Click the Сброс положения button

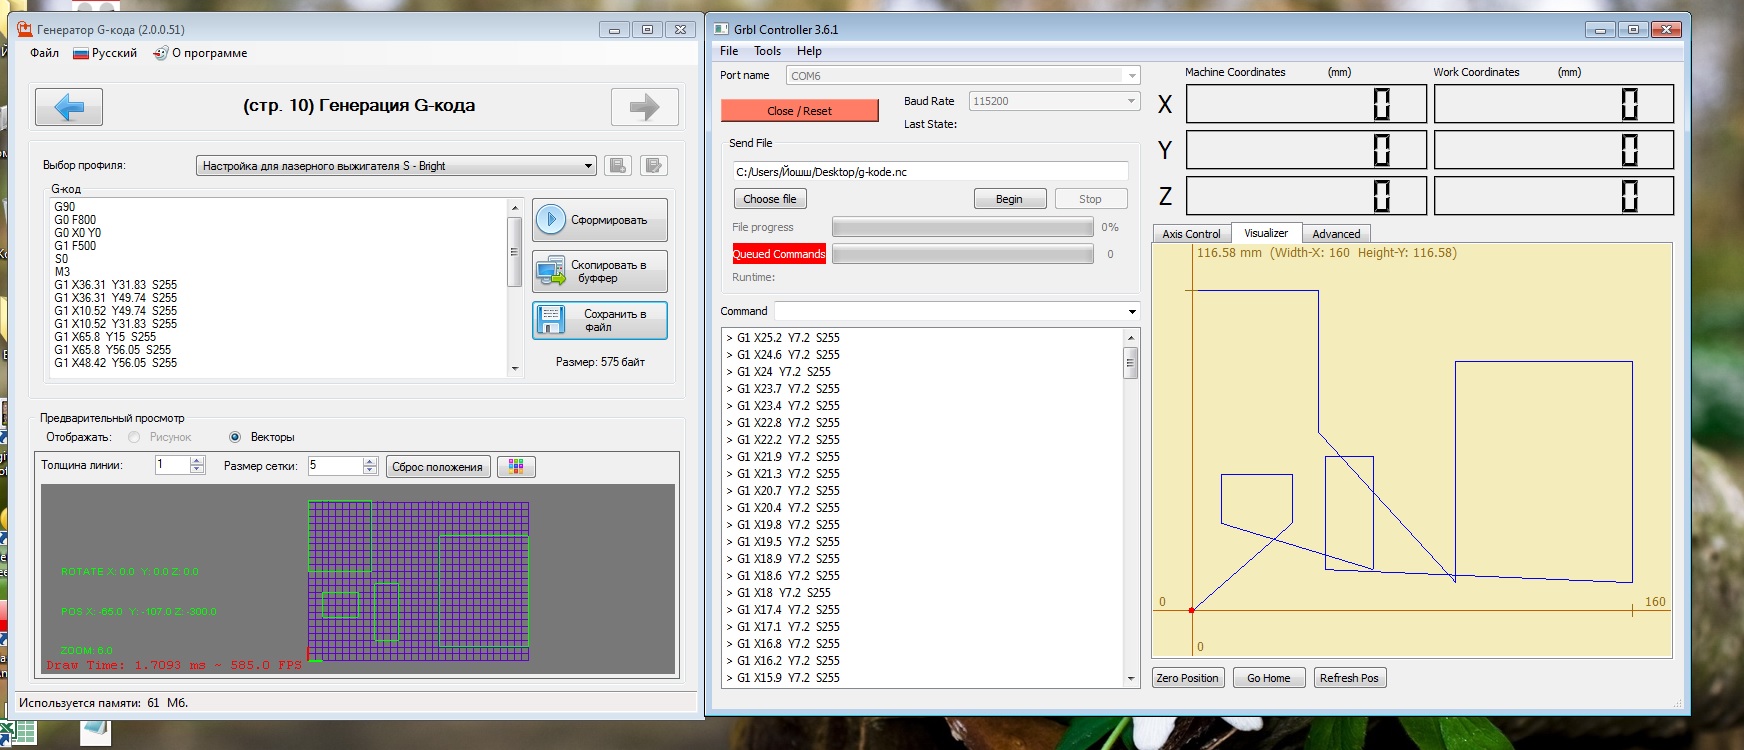click(438, 466)
